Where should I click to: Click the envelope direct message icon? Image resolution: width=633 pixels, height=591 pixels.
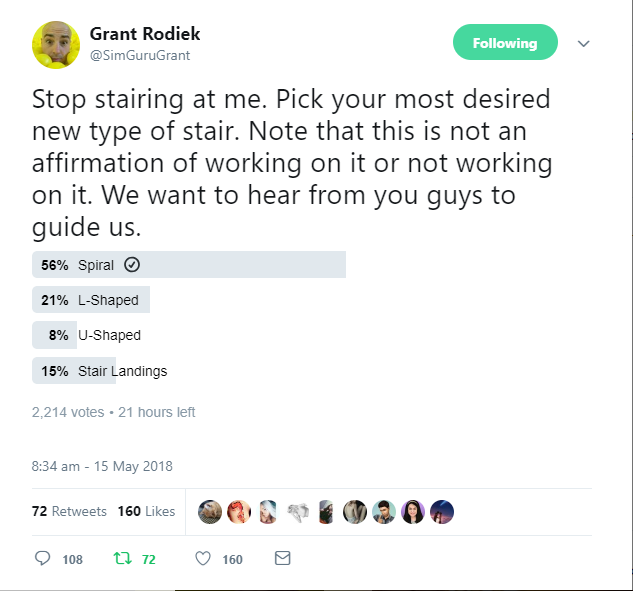pos(283,558)
